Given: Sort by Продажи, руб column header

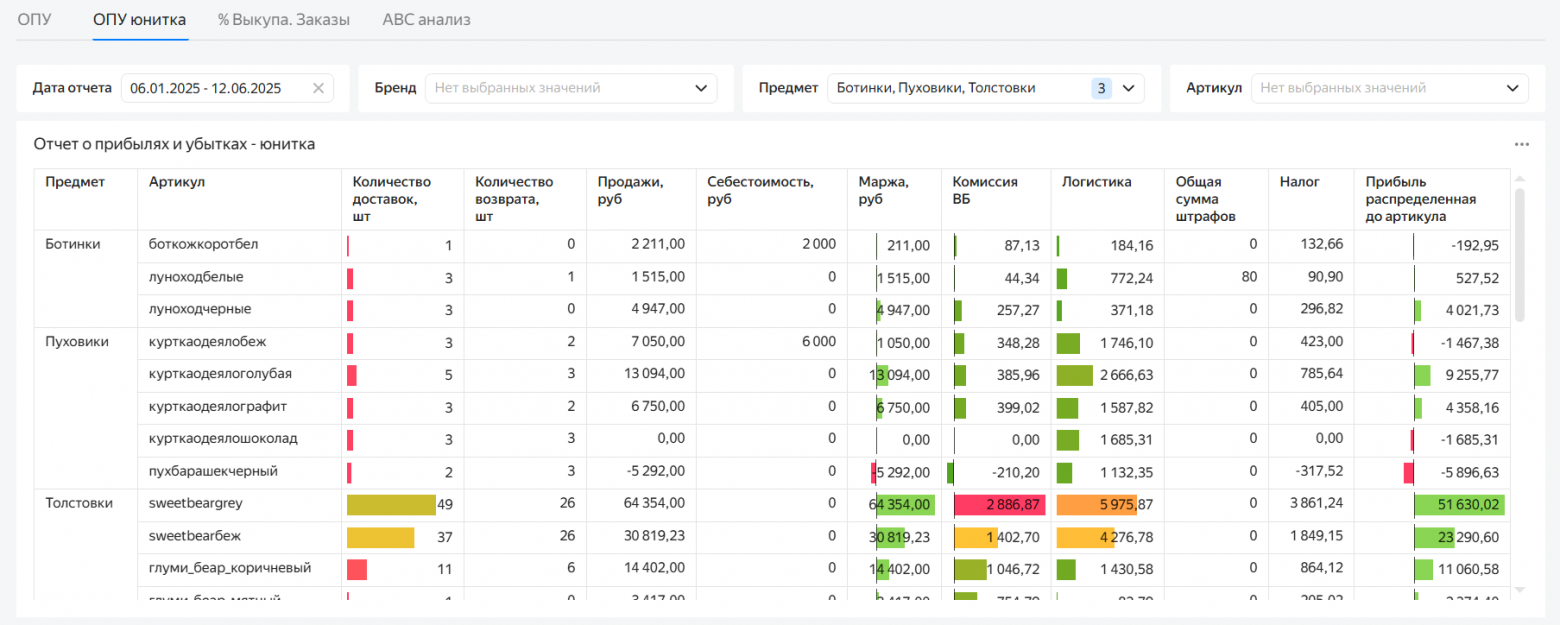Looking at the screenshot, I should pos(630,182).
